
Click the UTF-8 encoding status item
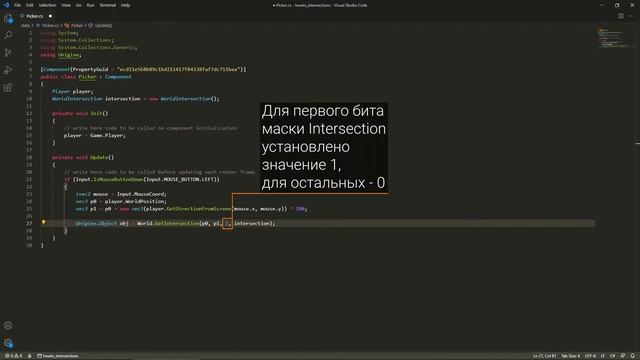click(590, 356)
